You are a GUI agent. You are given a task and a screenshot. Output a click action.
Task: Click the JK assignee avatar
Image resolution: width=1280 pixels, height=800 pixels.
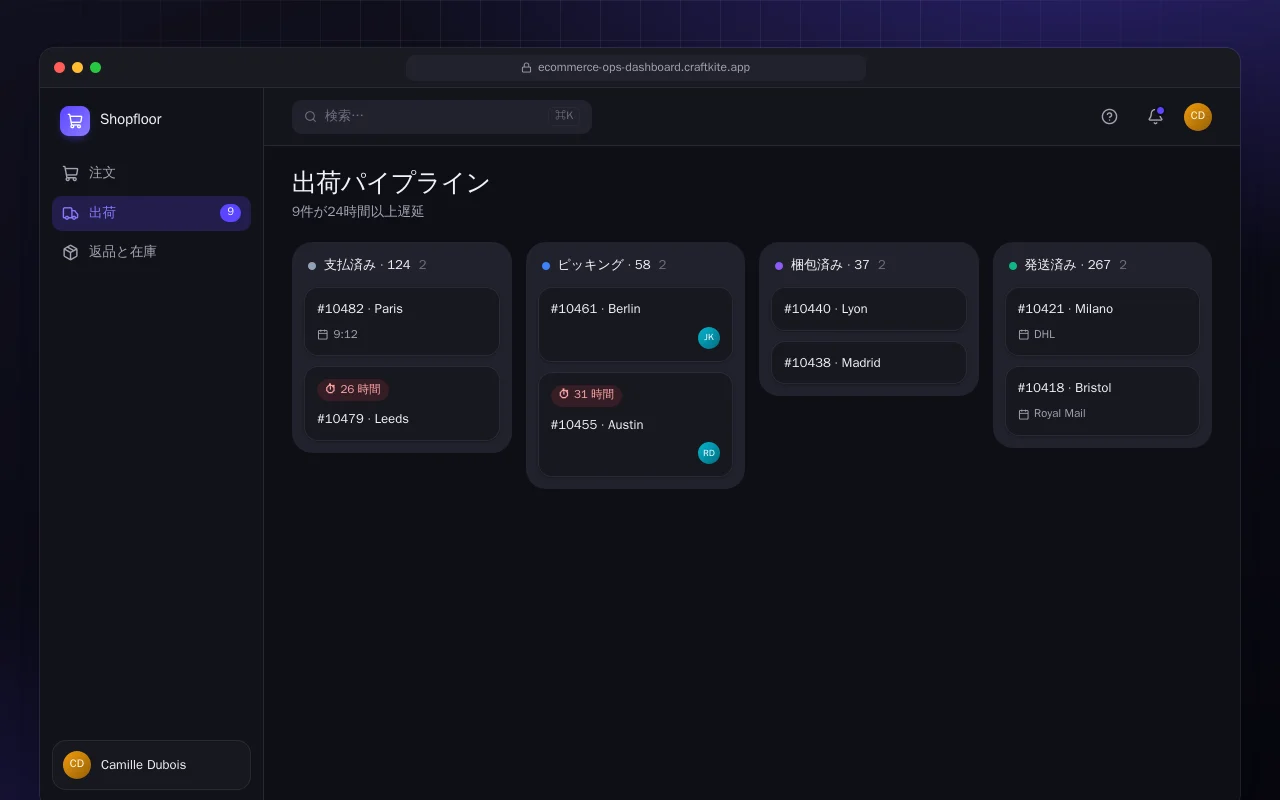709,338
